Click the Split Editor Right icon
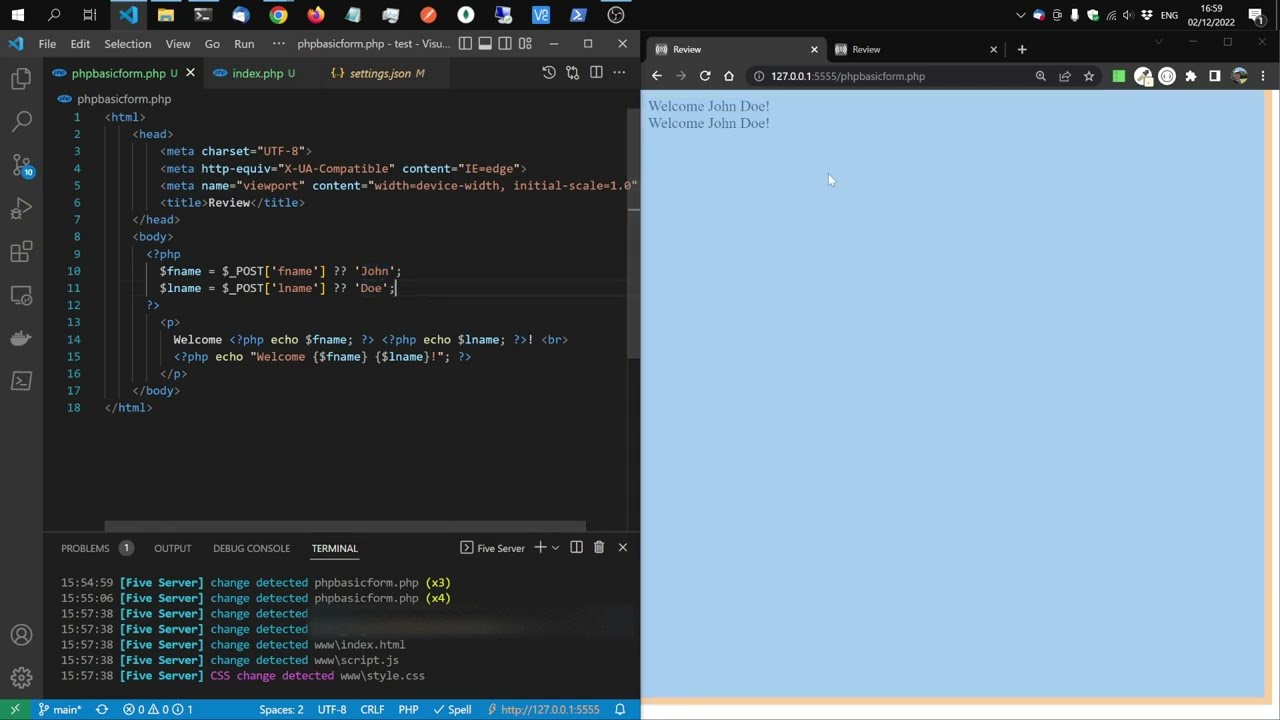Screen dimensions: 1280x720 click(x=596, y=73)
